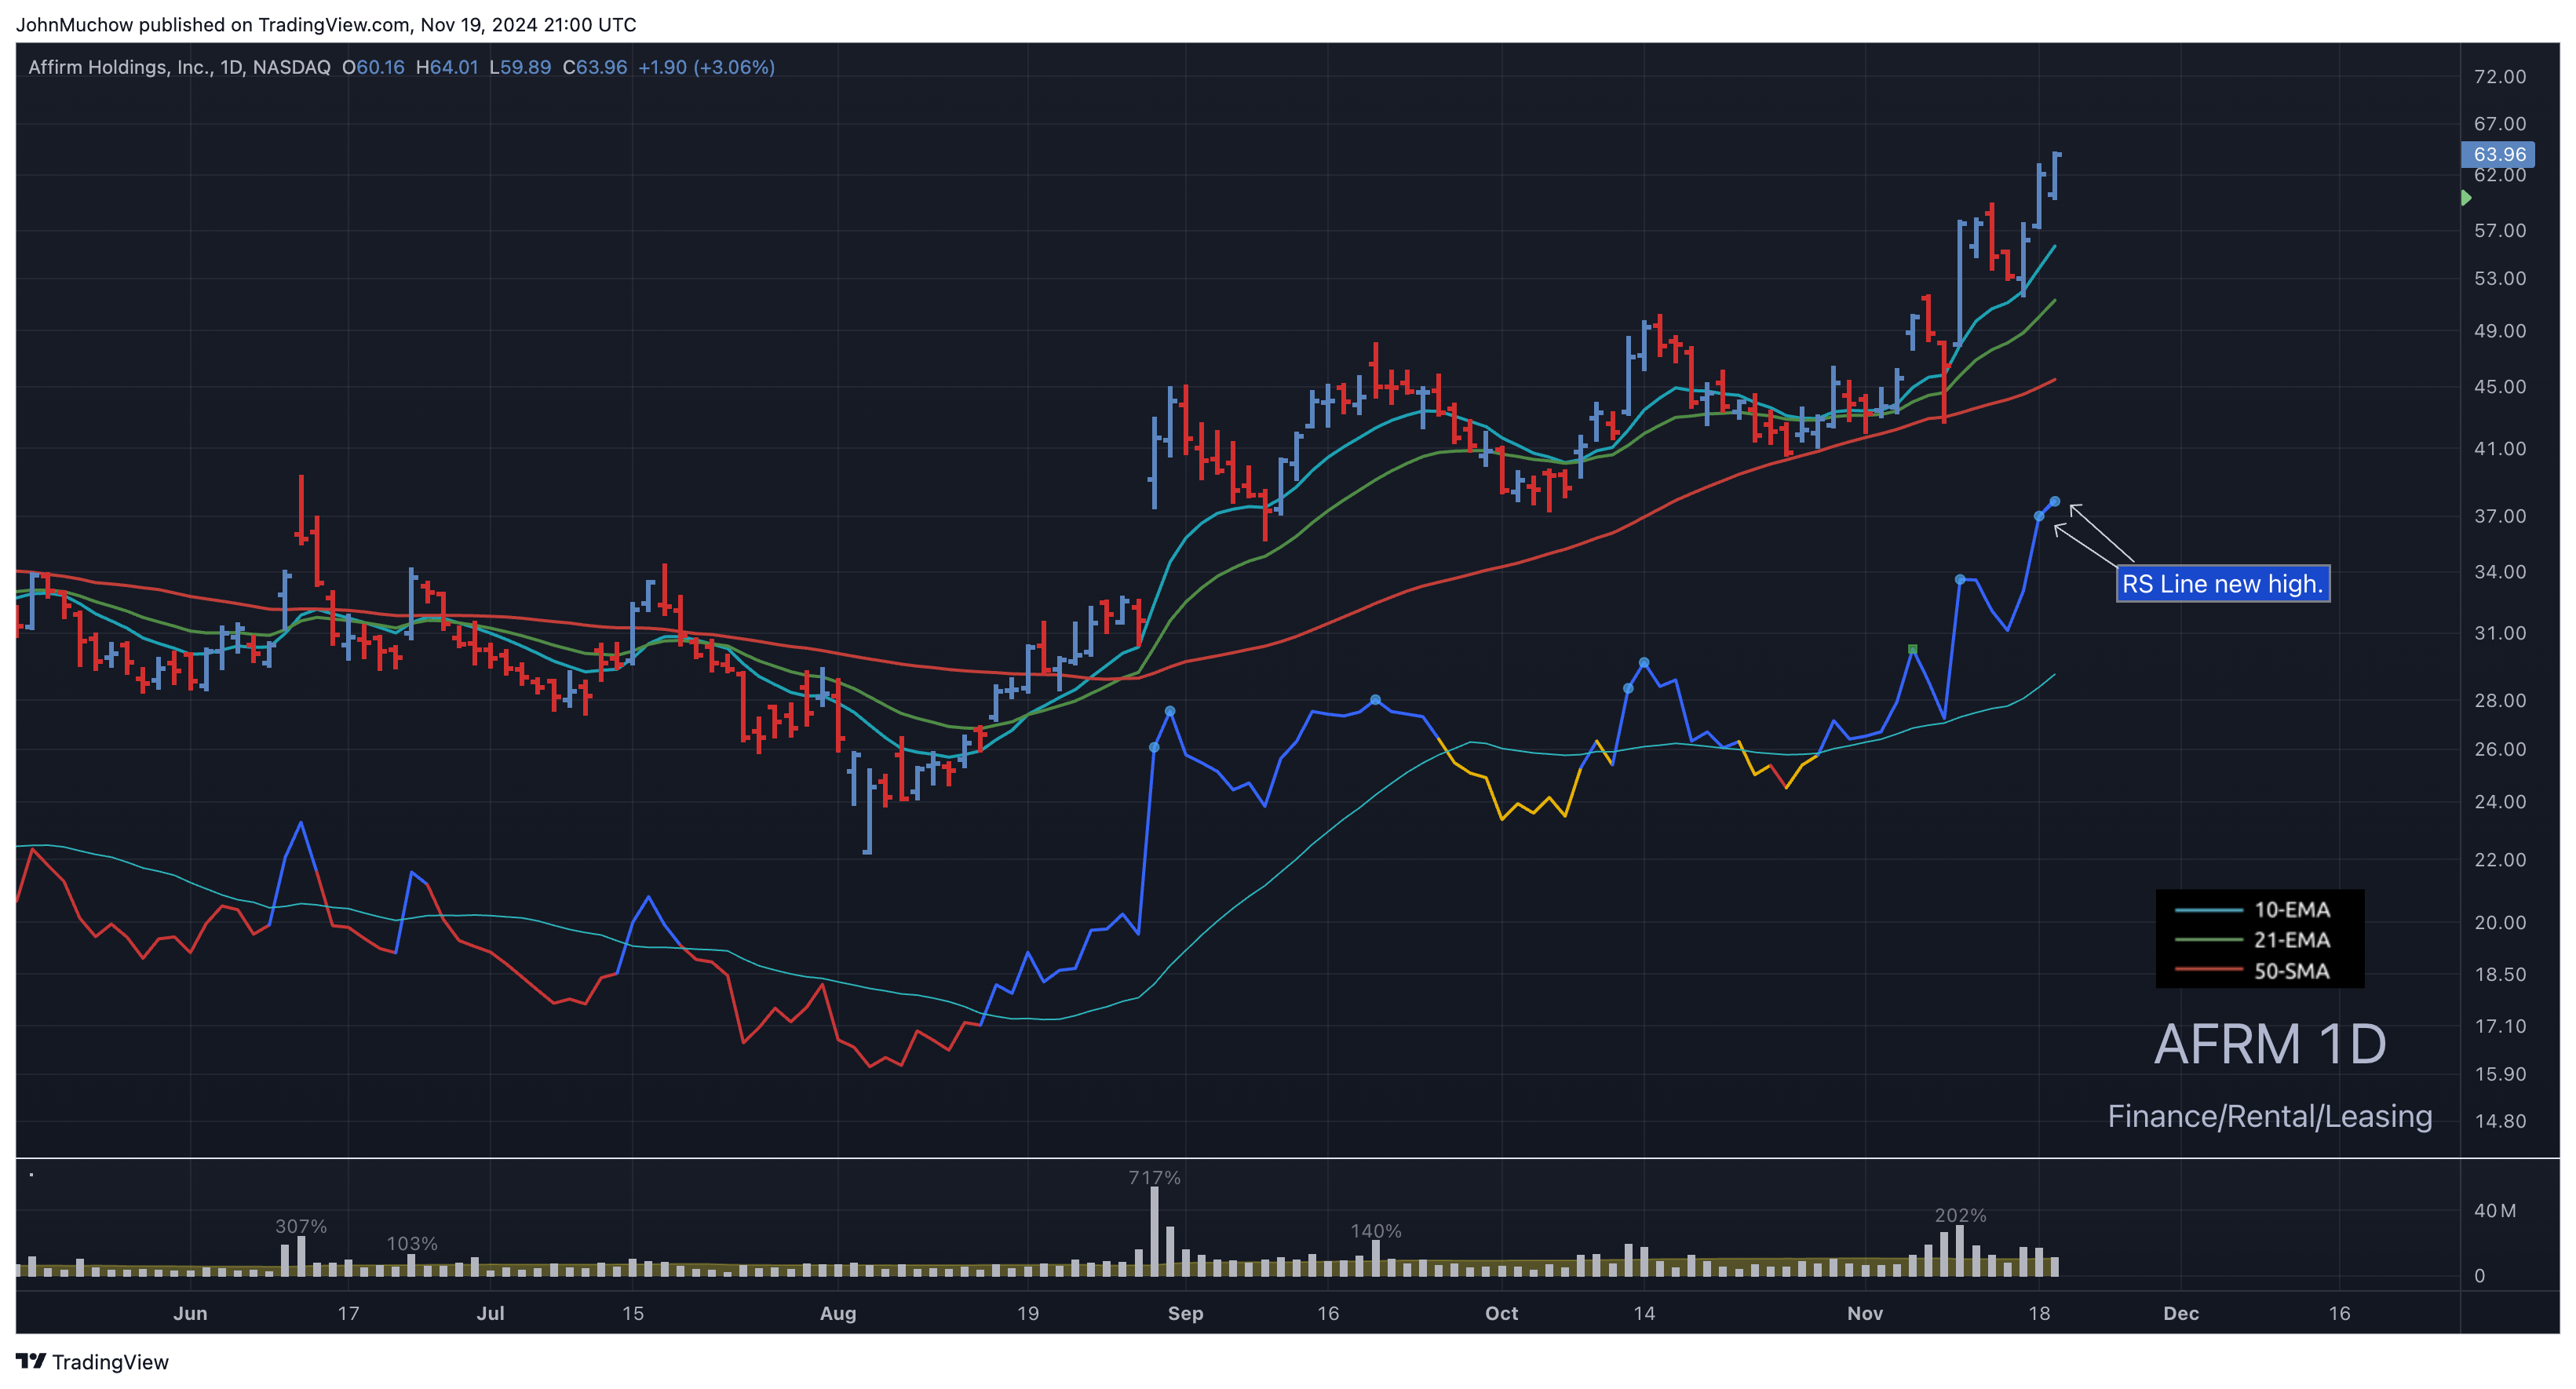Image resolution: width=2576 pixels, height=1389 pixels.
Task: Click the 717% volume label
Action: coord(1154,1178)
